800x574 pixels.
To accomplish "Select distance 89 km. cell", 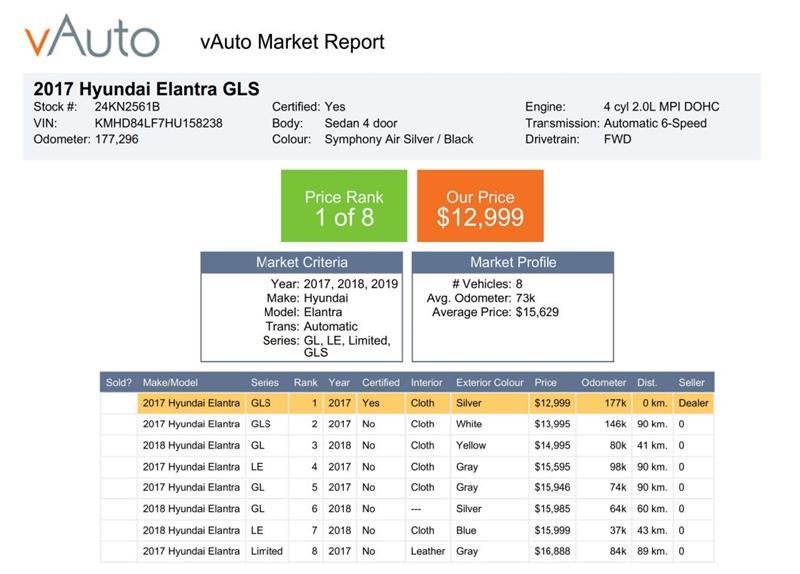I will click(x=652, y=551).
